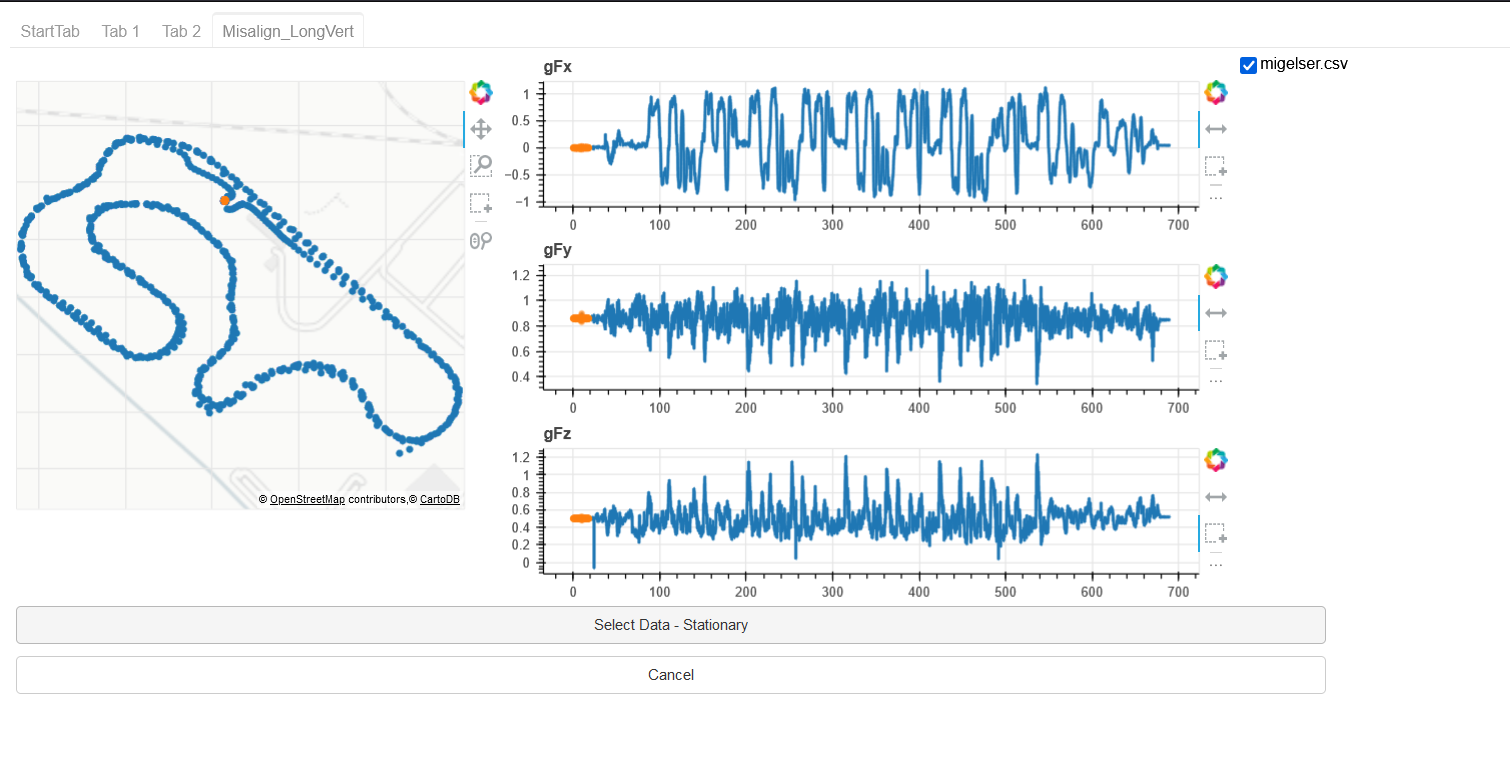This screenshot has width=1510, height=772.
Task: Choose the Box Select tool on the map
Action: [x=481, y=203]
